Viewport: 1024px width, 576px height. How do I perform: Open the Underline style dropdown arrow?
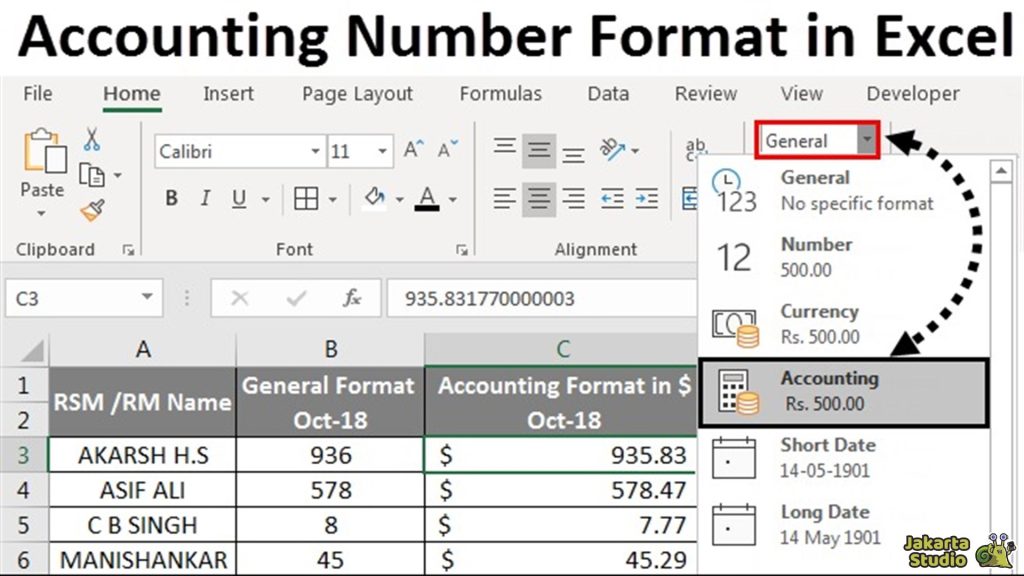(266, 199)
